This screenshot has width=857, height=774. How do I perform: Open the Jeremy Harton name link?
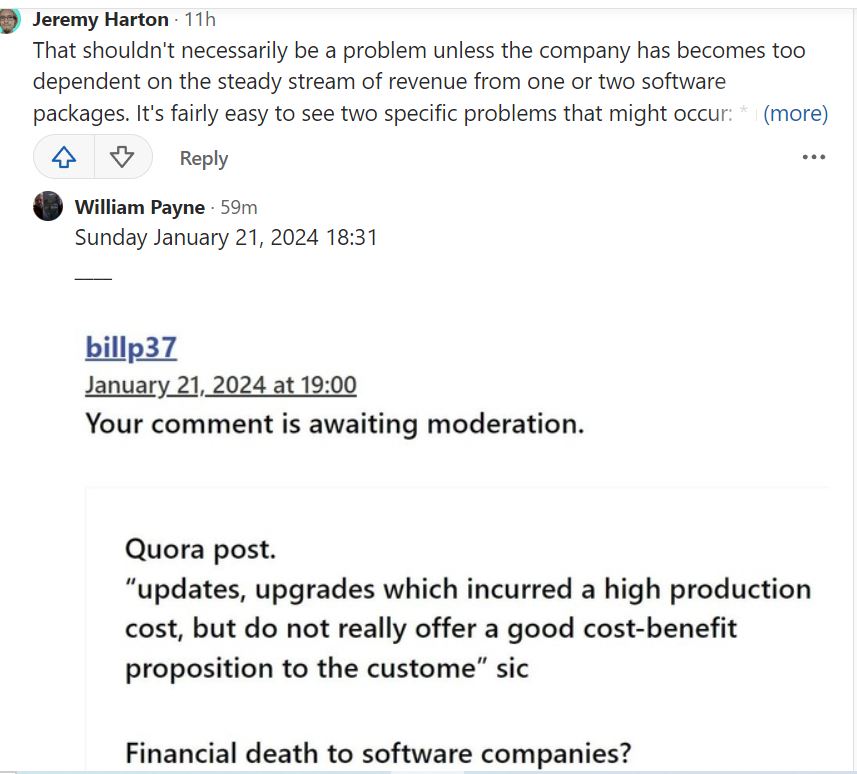tap(101, 20)
